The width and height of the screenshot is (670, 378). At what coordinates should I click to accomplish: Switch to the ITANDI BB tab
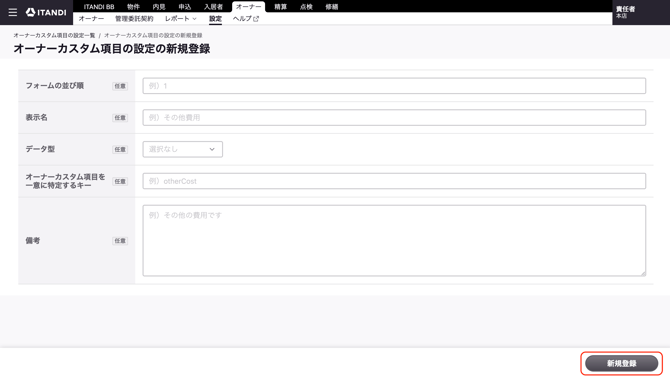[99, 7]
